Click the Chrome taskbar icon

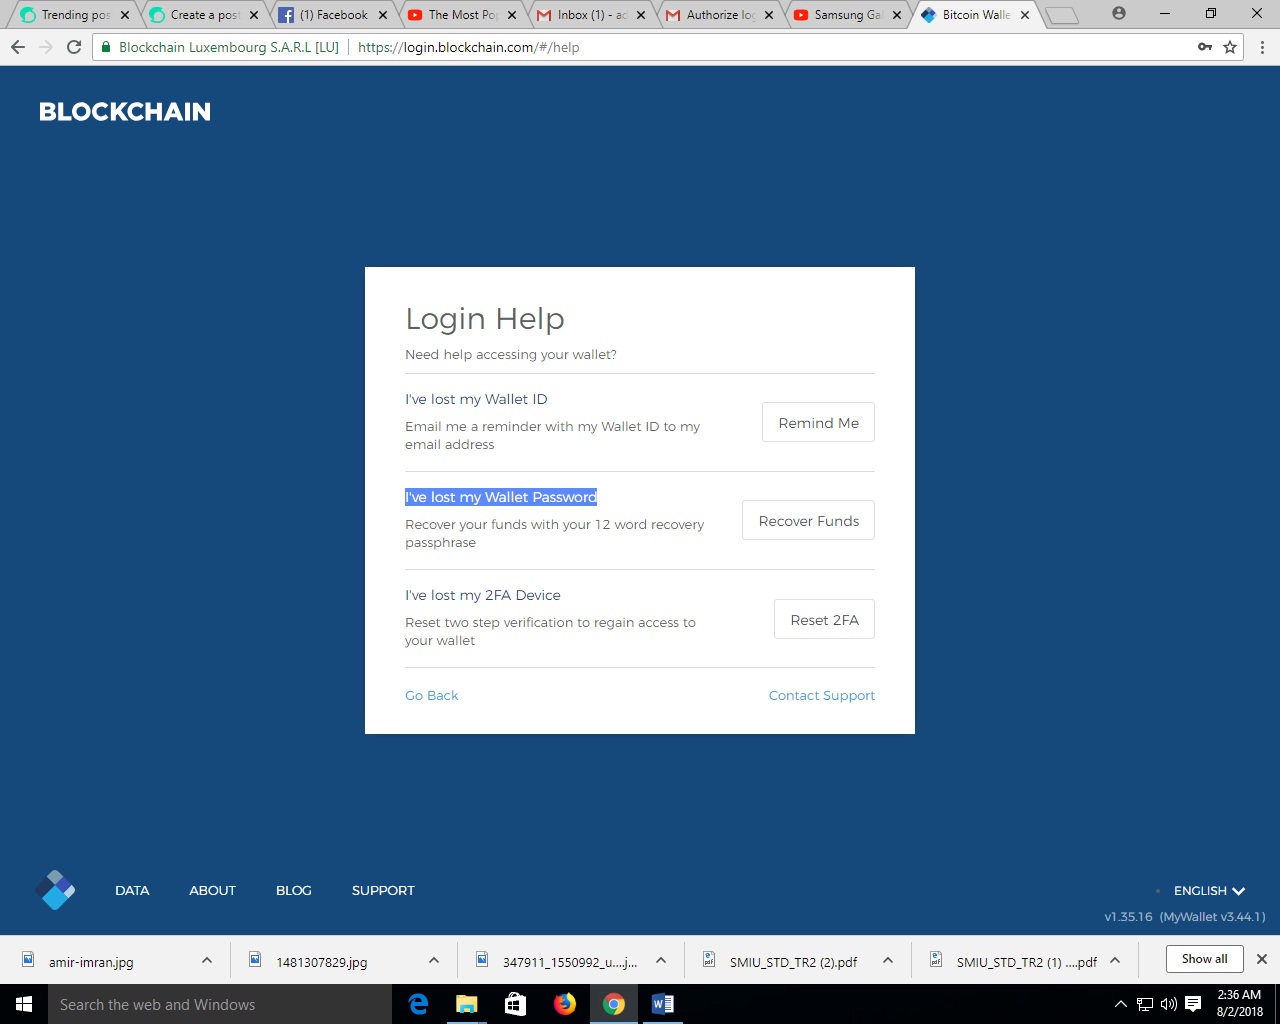614,1004
